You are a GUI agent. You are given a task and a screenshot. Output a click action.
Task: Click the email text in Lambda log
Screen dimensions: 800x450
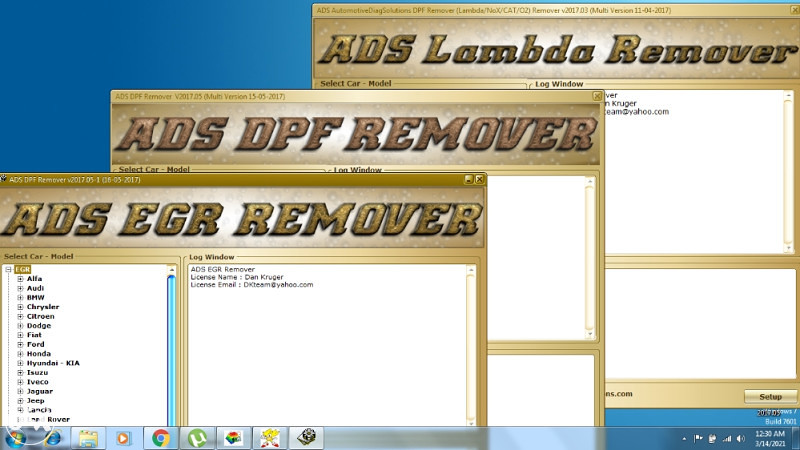[637, 112]
